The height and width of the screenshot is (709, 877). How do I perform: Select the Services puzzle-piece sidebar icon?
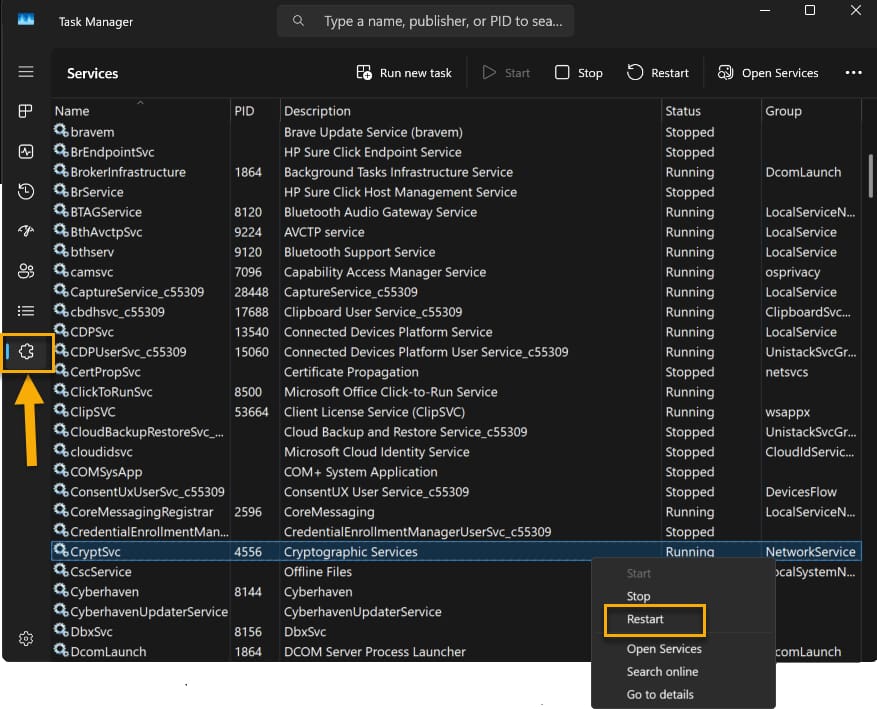click(x=27, y=352)
